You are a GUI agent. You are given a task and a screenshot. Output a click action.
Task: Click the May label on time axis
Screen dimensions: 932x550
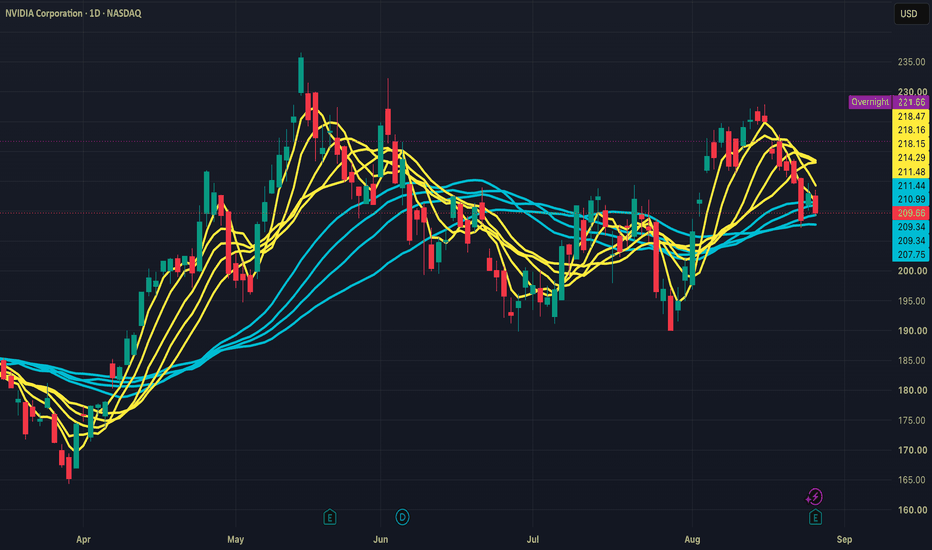coord(235,539)
